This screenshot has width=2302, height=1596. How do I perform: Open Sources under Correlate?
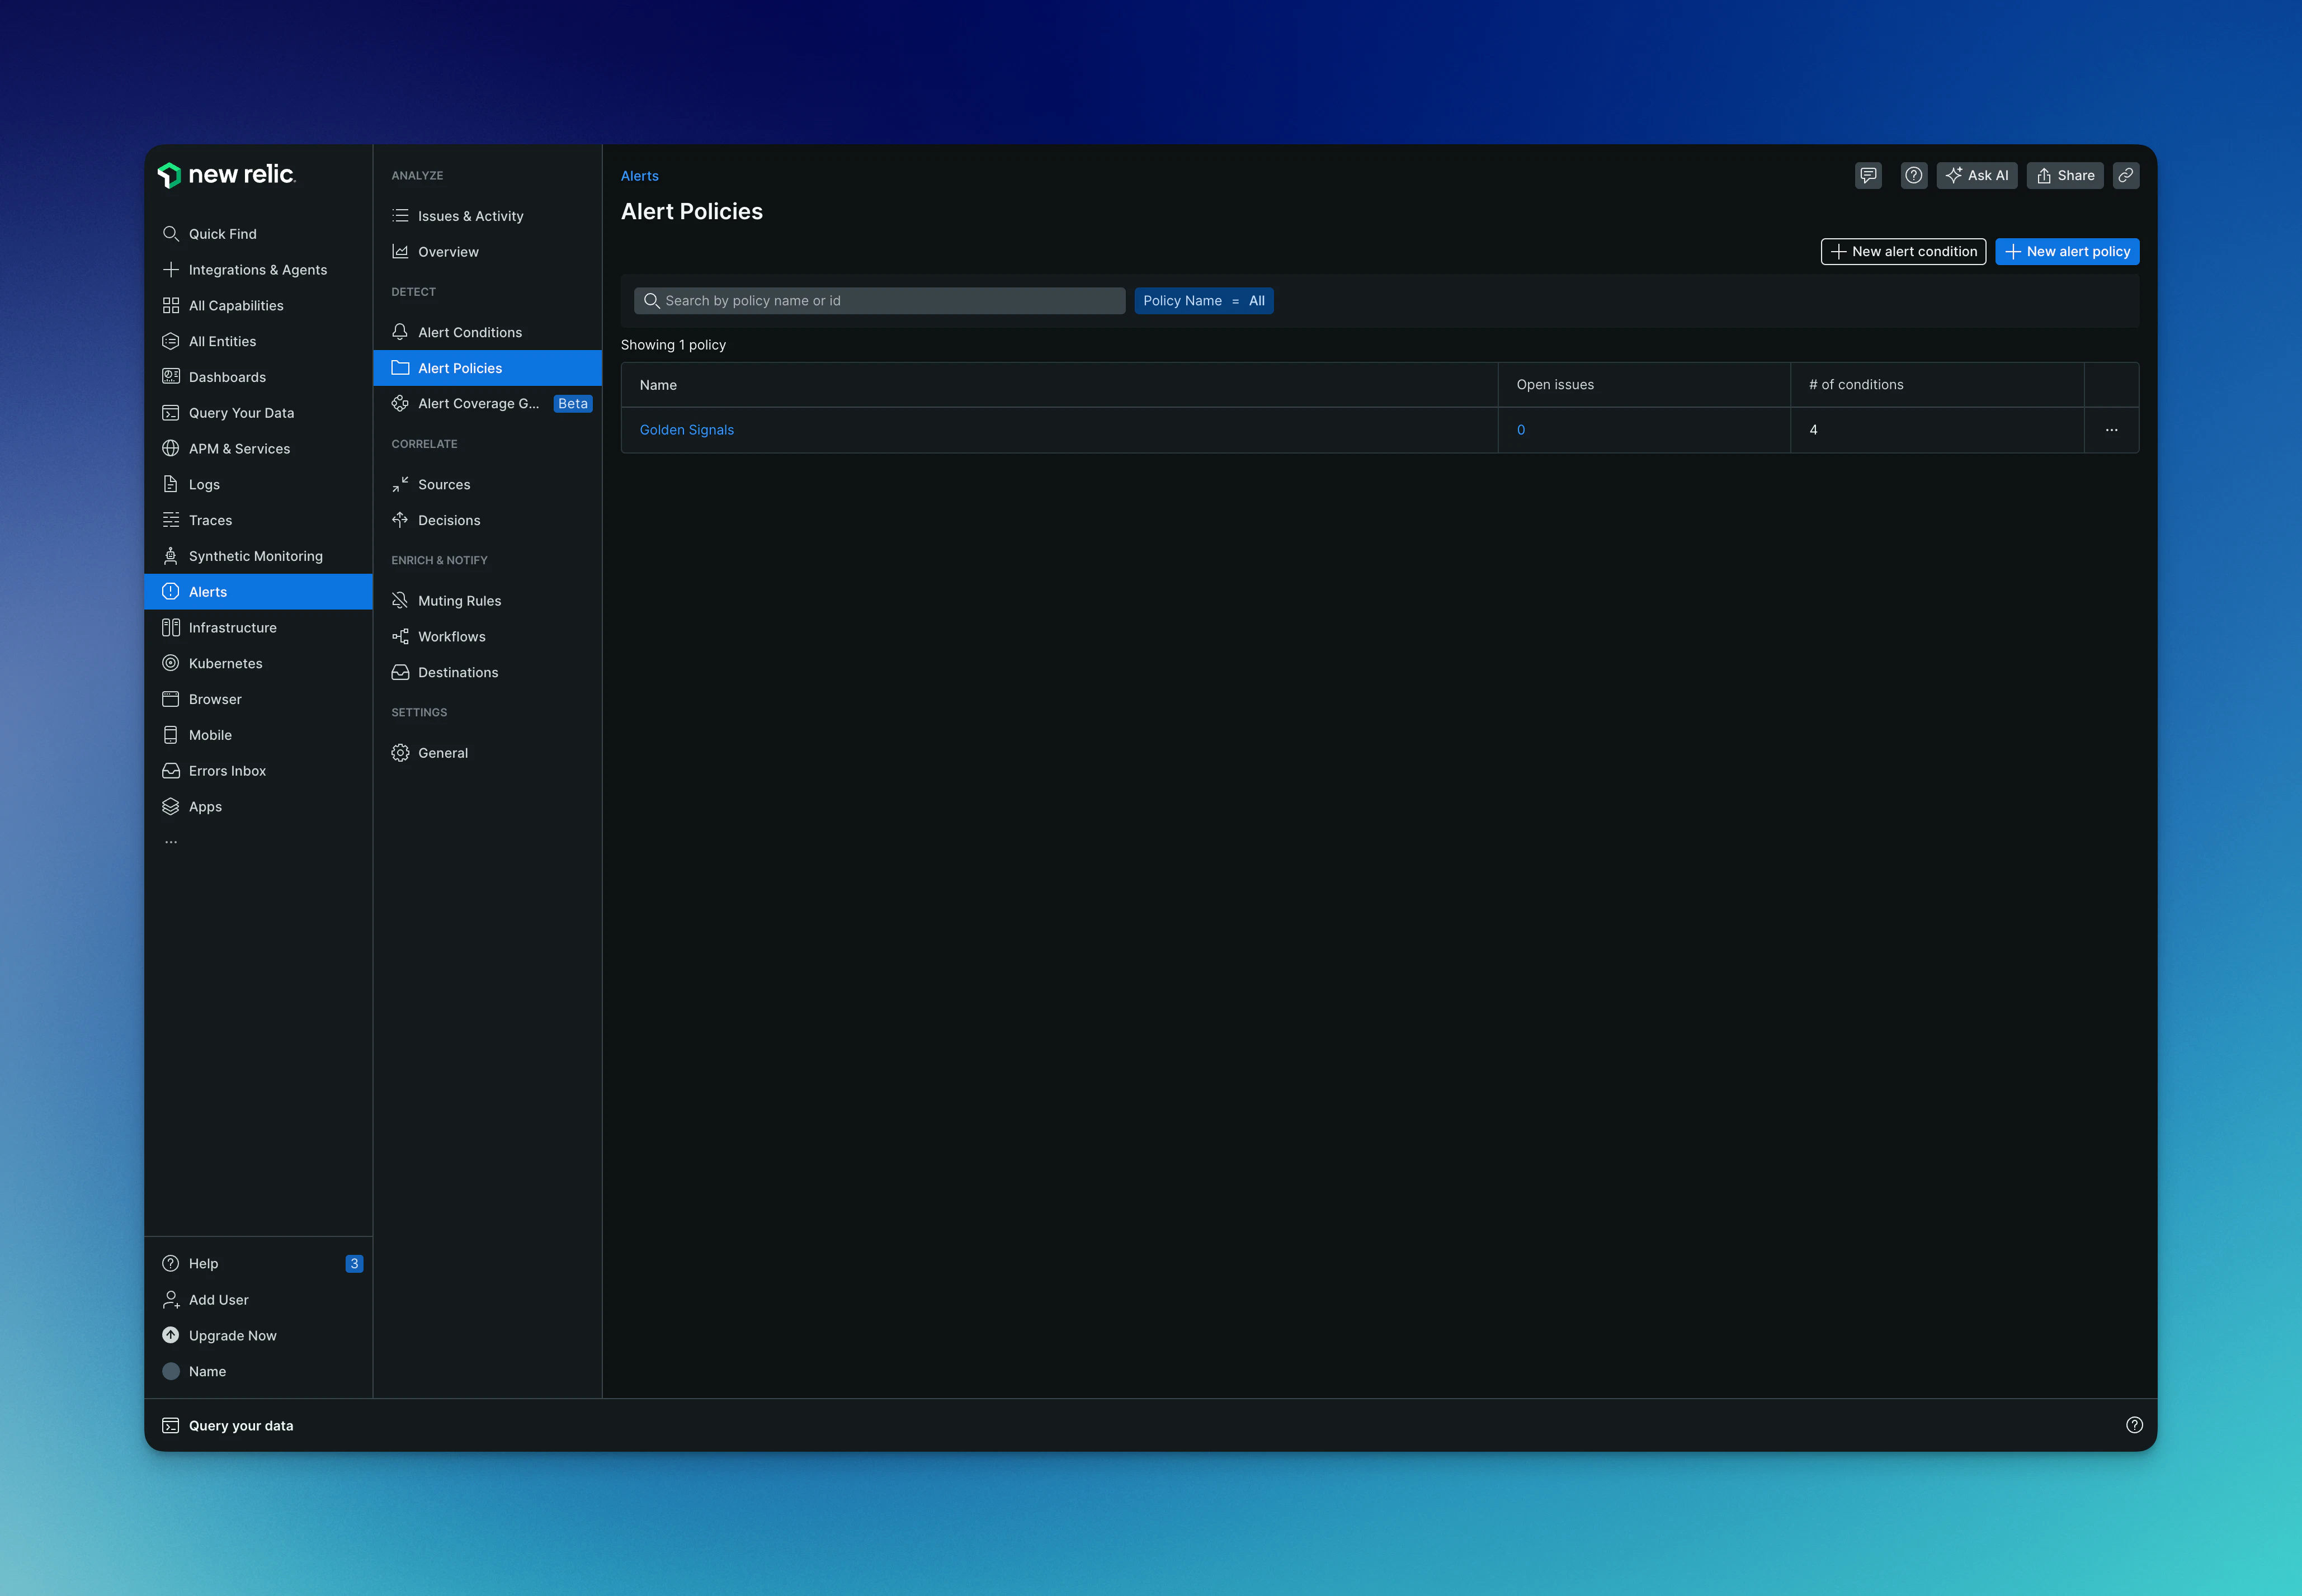pyautogui.click(x=487, y=485)
